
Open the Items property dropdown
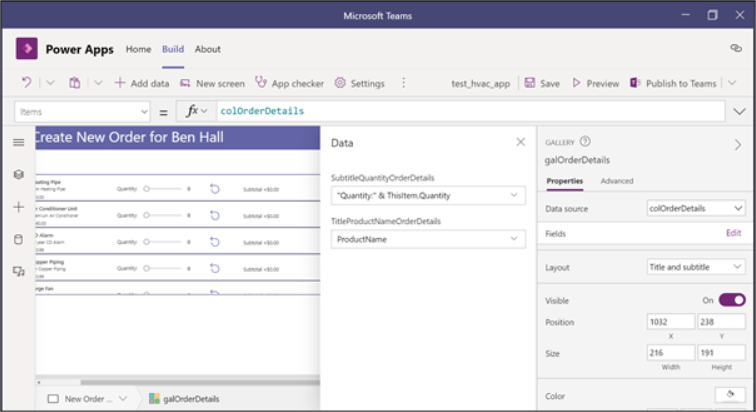pyautogui.click(x=82, y=112)
